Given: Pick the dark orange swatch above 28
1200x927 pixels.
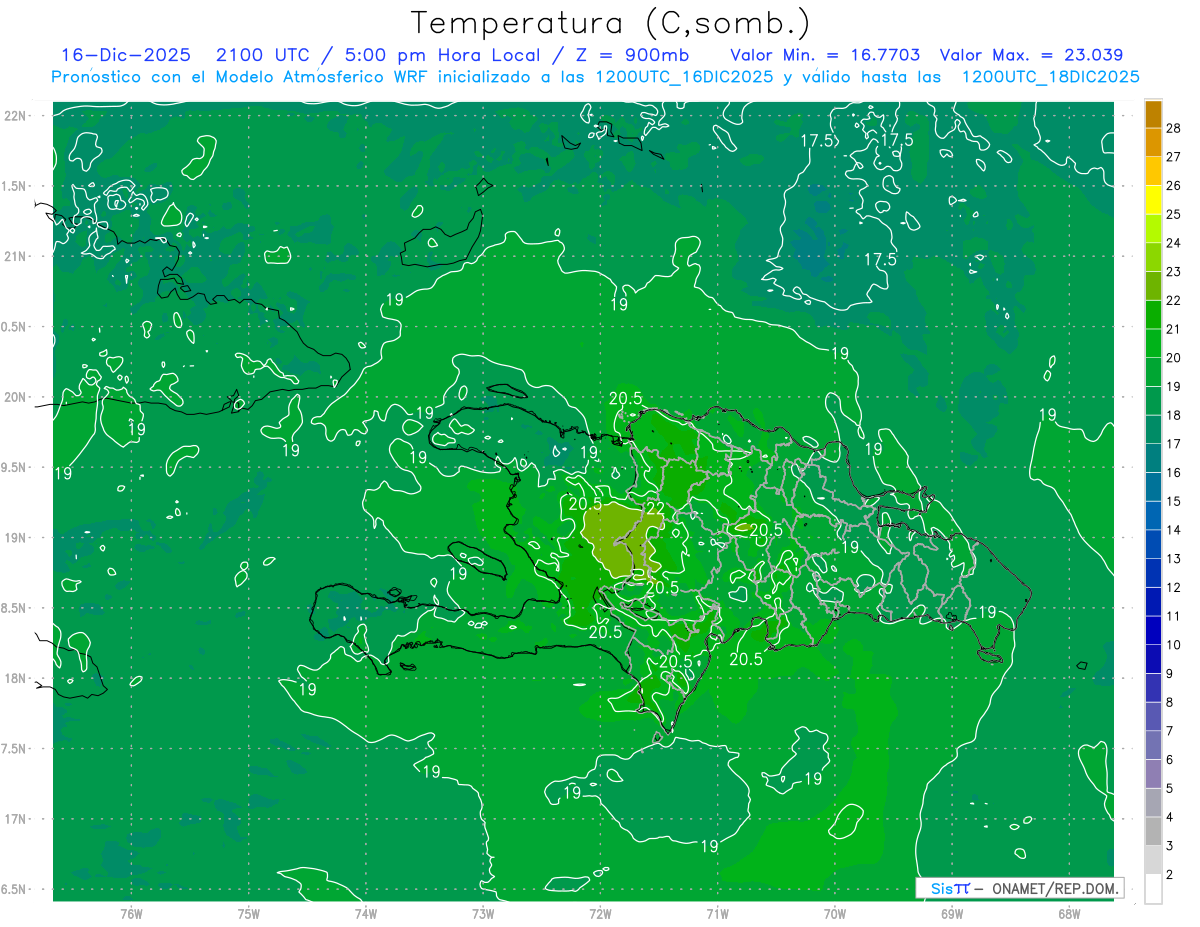Looking at the screenshot, I should (1153, 113).
